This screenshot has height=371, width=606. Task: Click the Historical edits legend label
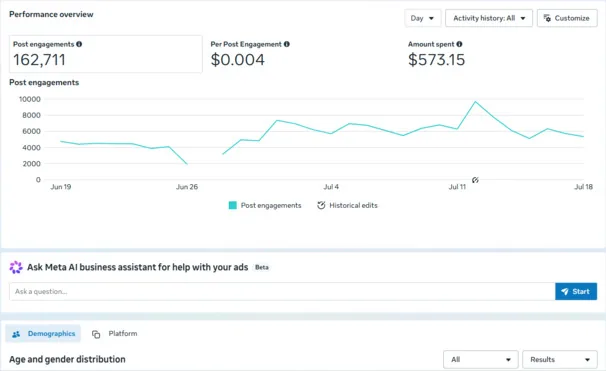353,206
